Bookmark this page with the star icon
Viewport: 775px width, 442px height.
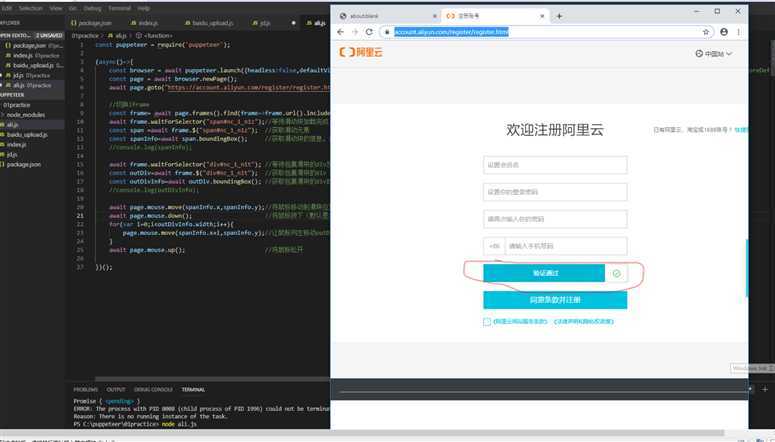(x=706, y=32)
